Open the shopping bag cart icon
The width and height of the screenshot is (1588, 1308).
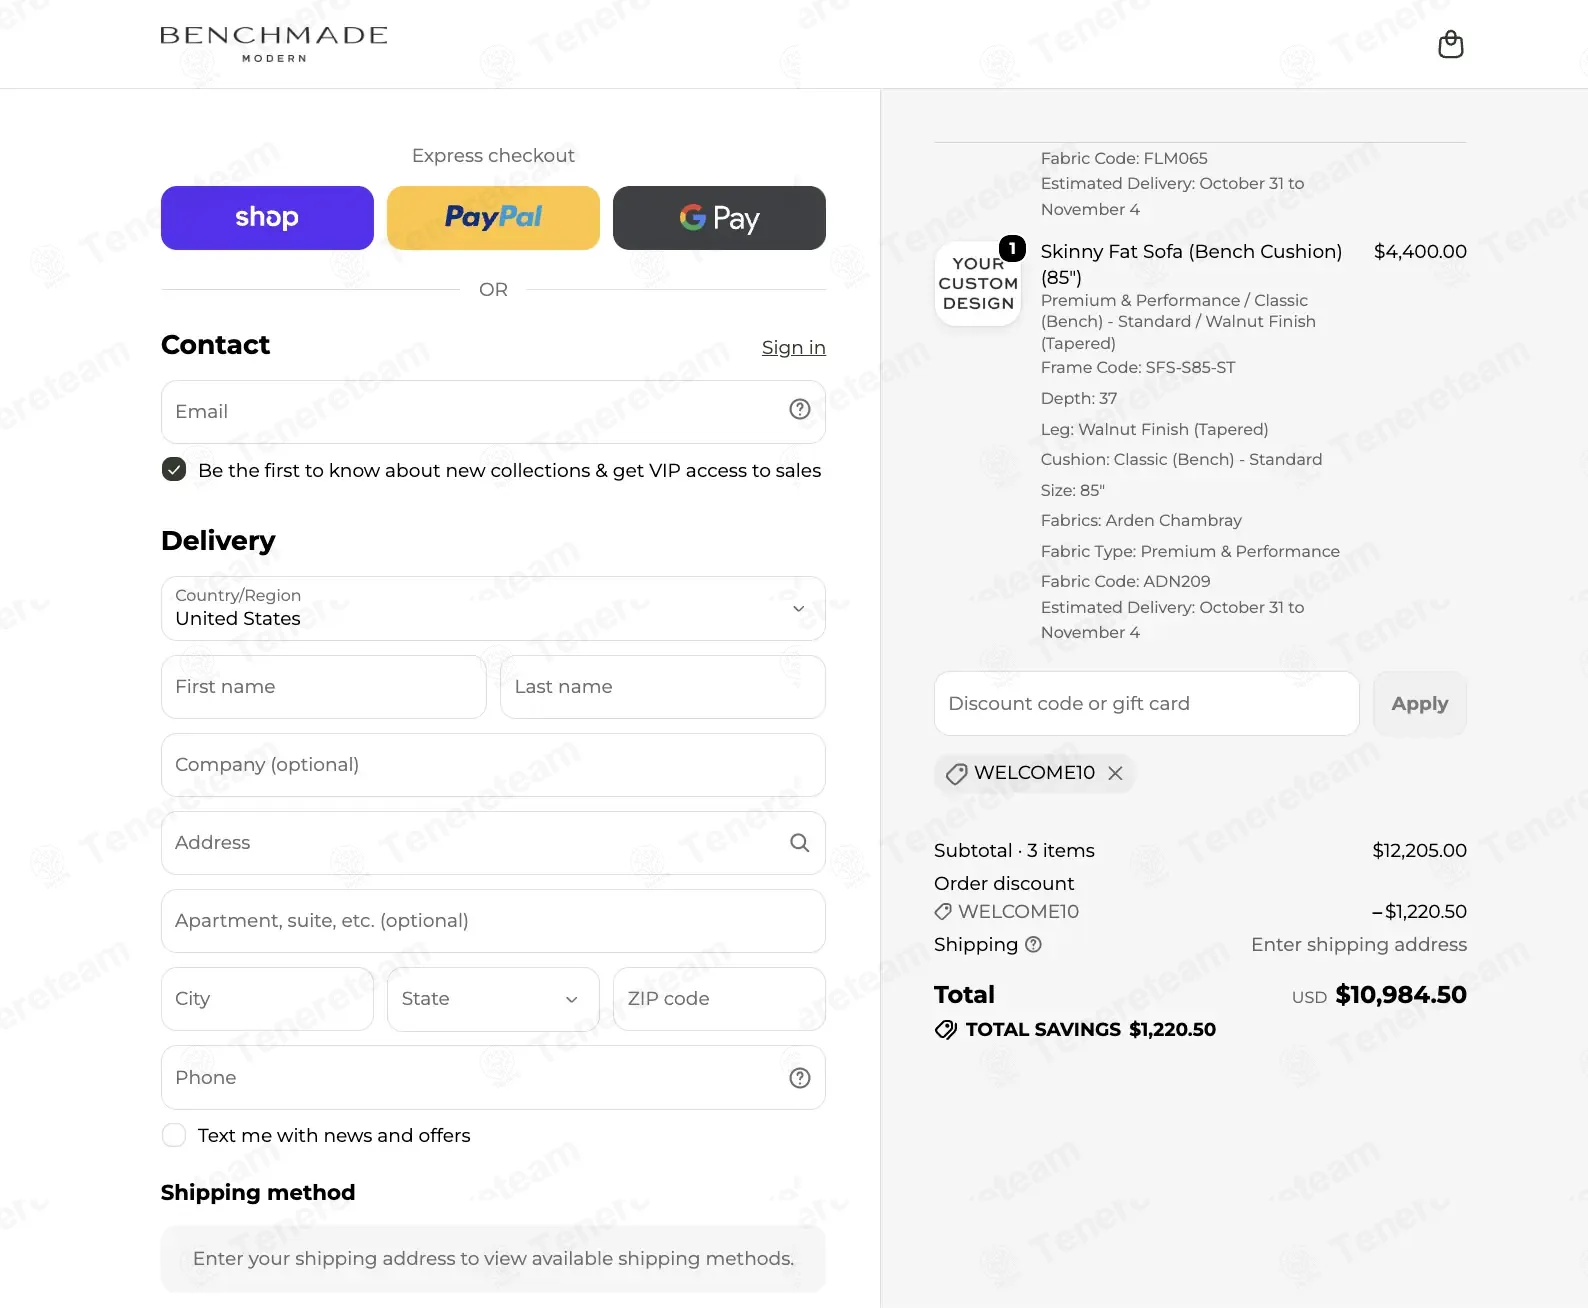(x=1450, y=45)
